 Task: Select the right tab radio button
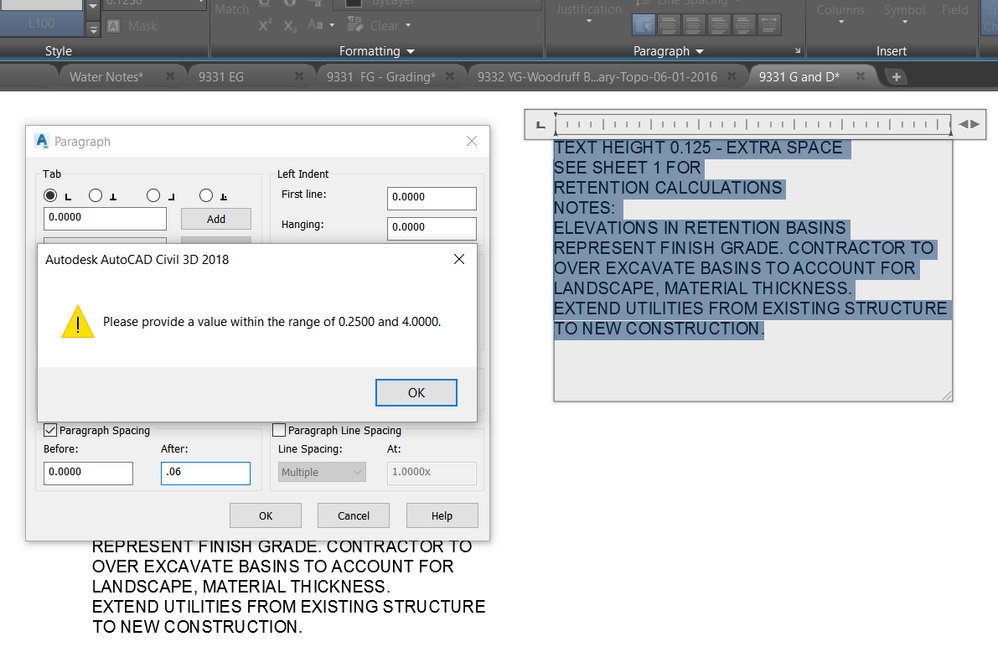pos(153,195)
